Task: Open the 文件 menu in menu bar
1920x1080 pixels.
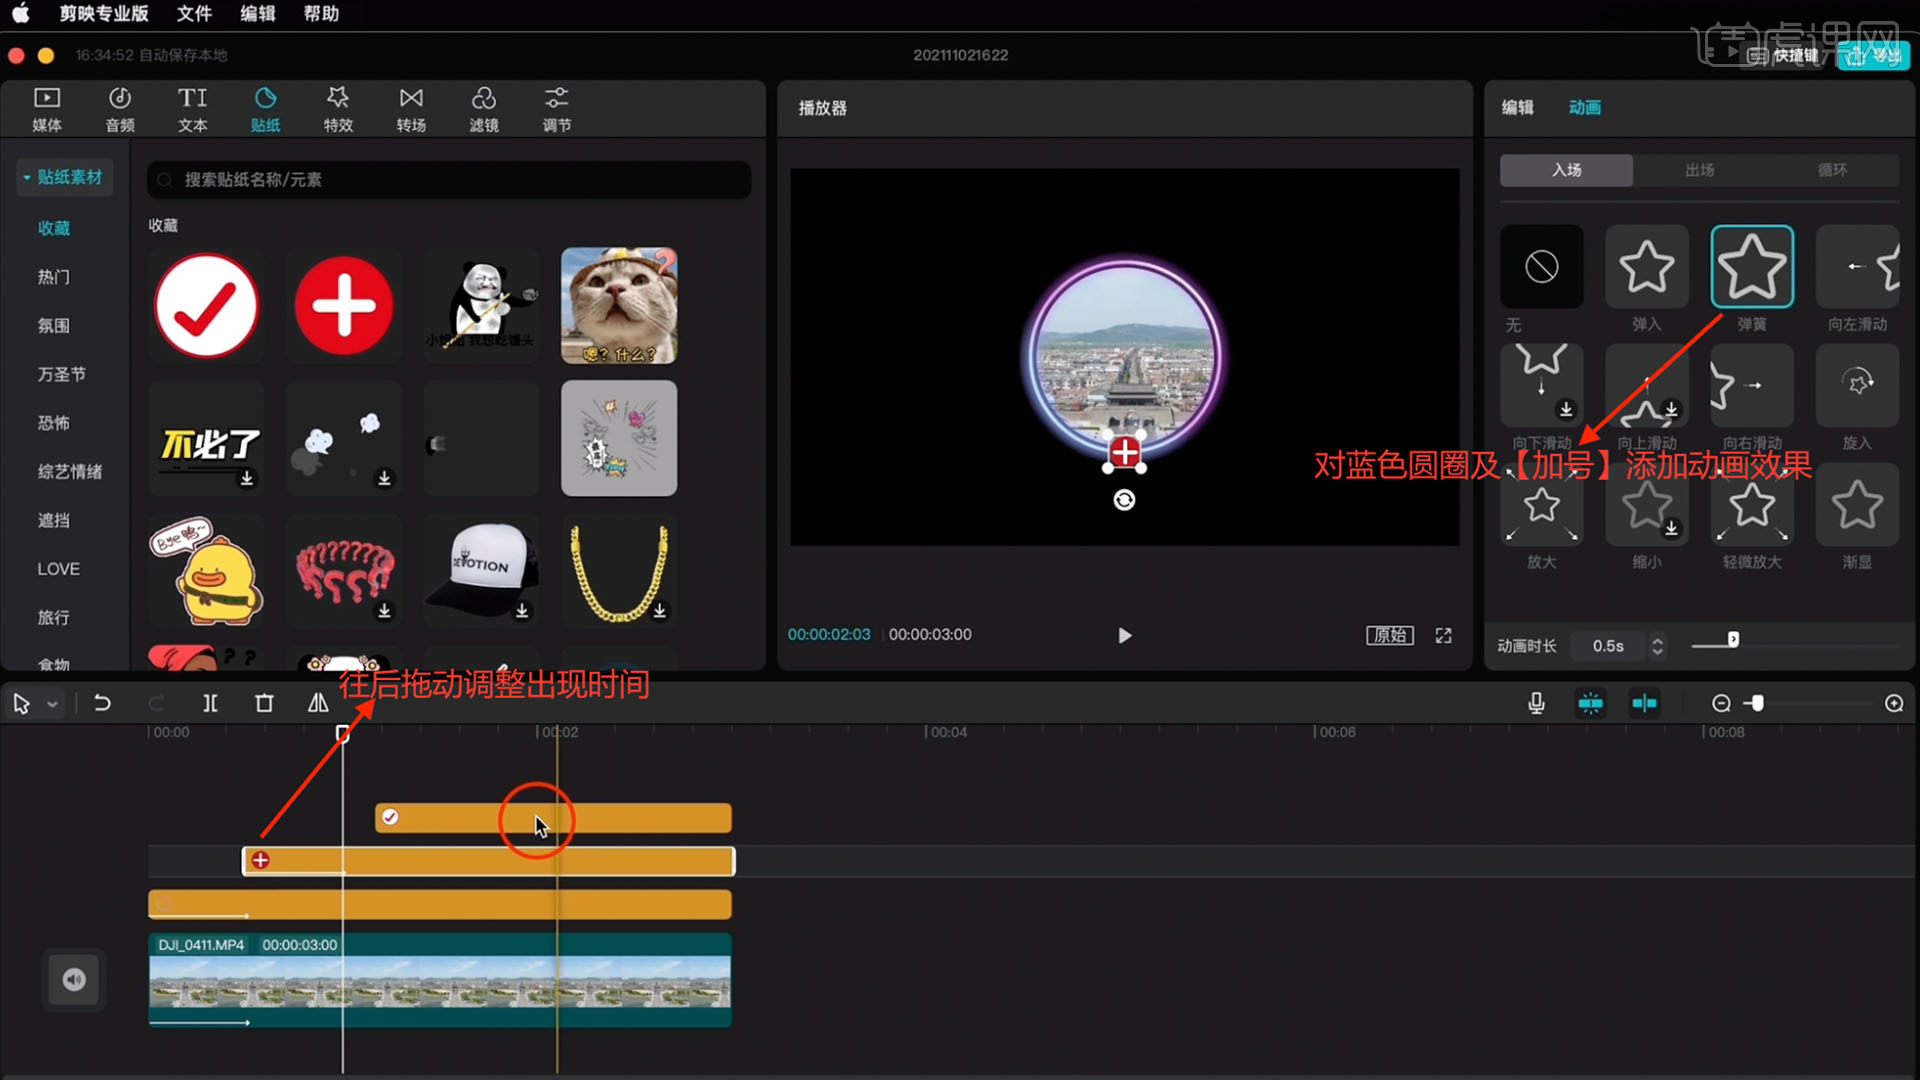Action: coord(194,14)
